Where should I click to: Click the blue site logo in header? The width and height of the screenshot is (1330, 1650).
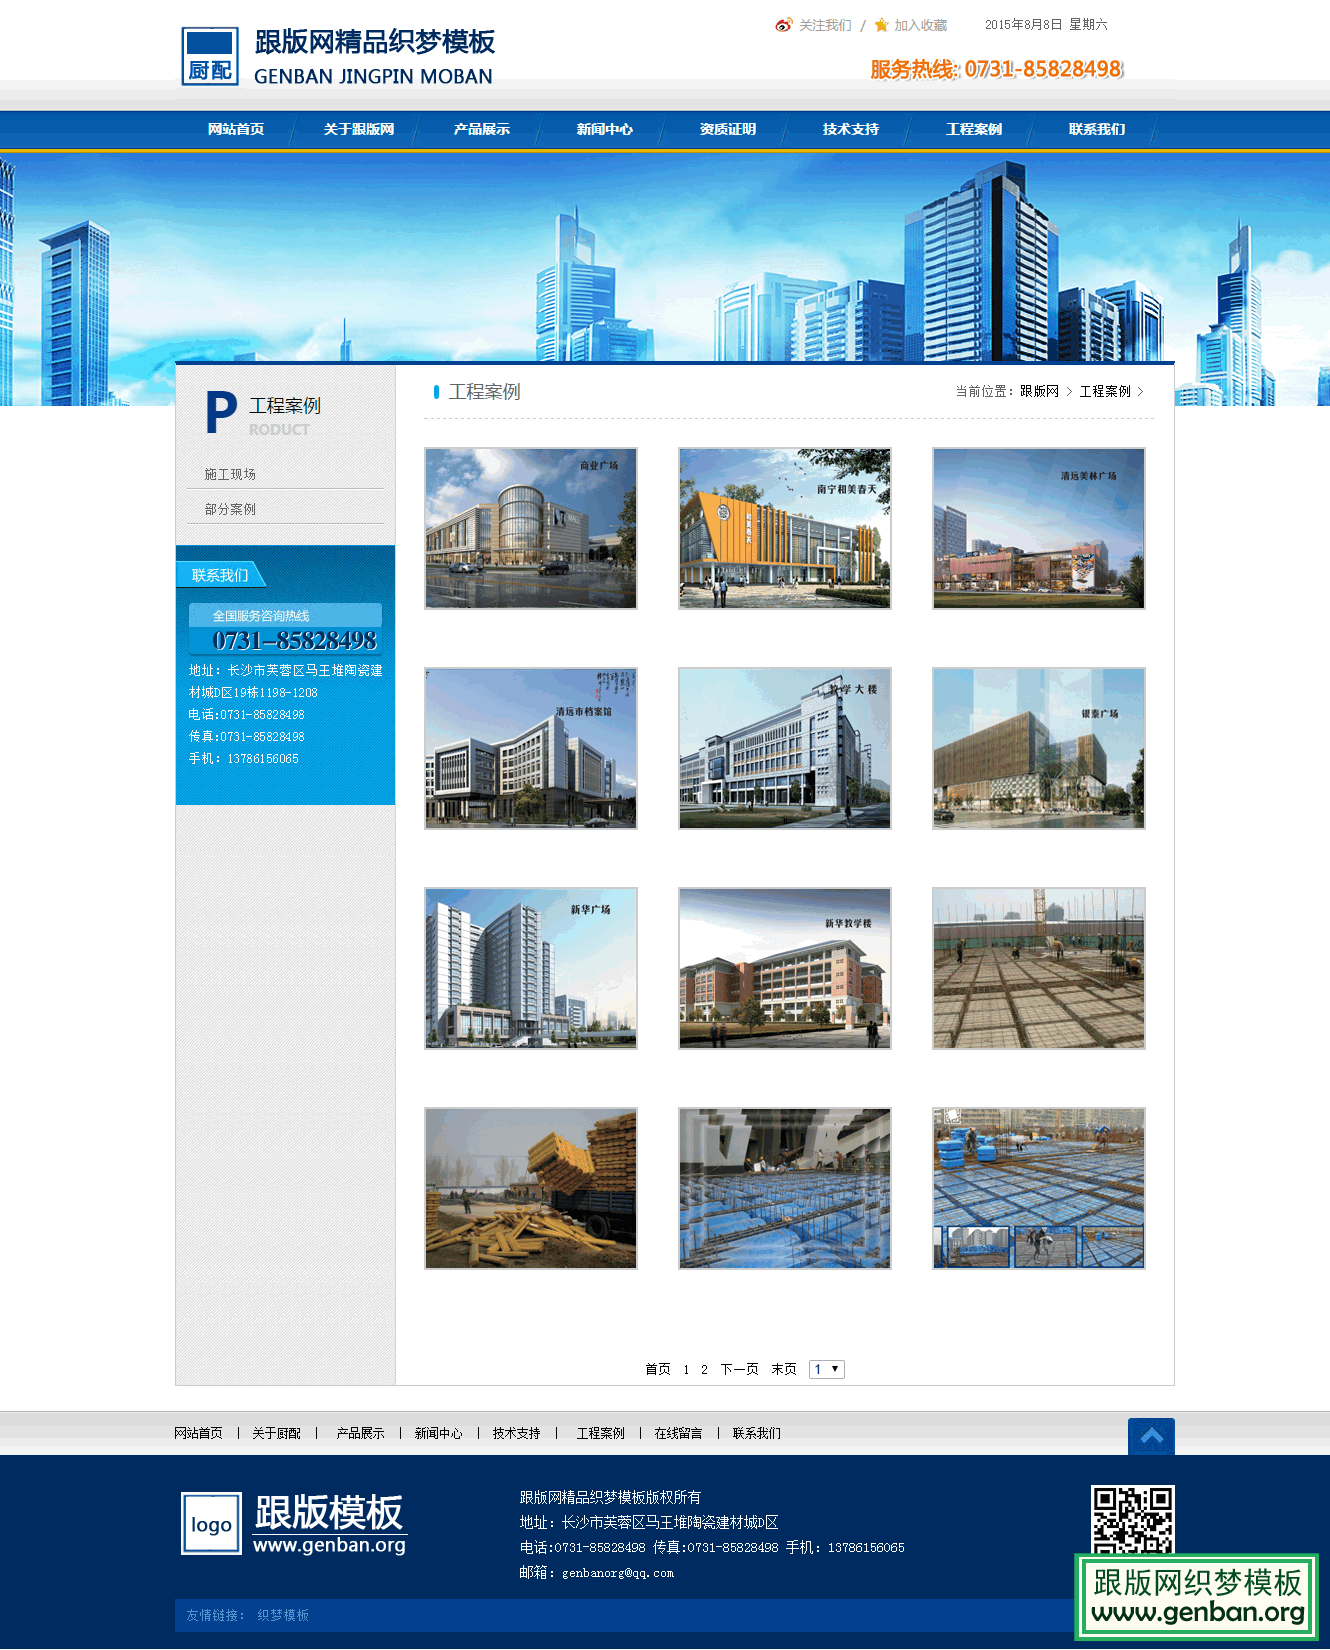click(210, 56)
